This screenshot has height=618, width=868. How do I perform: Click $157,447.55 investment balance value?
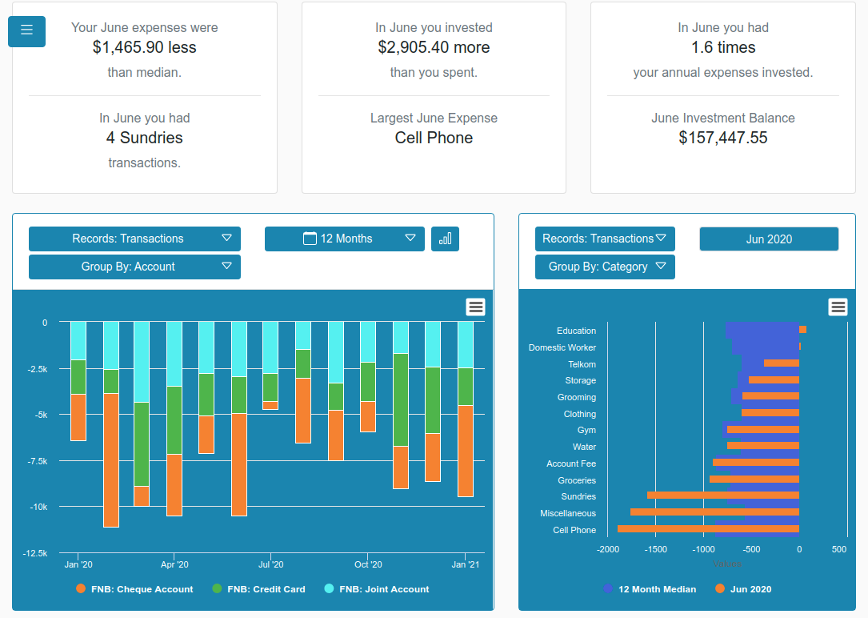point(723,137)
